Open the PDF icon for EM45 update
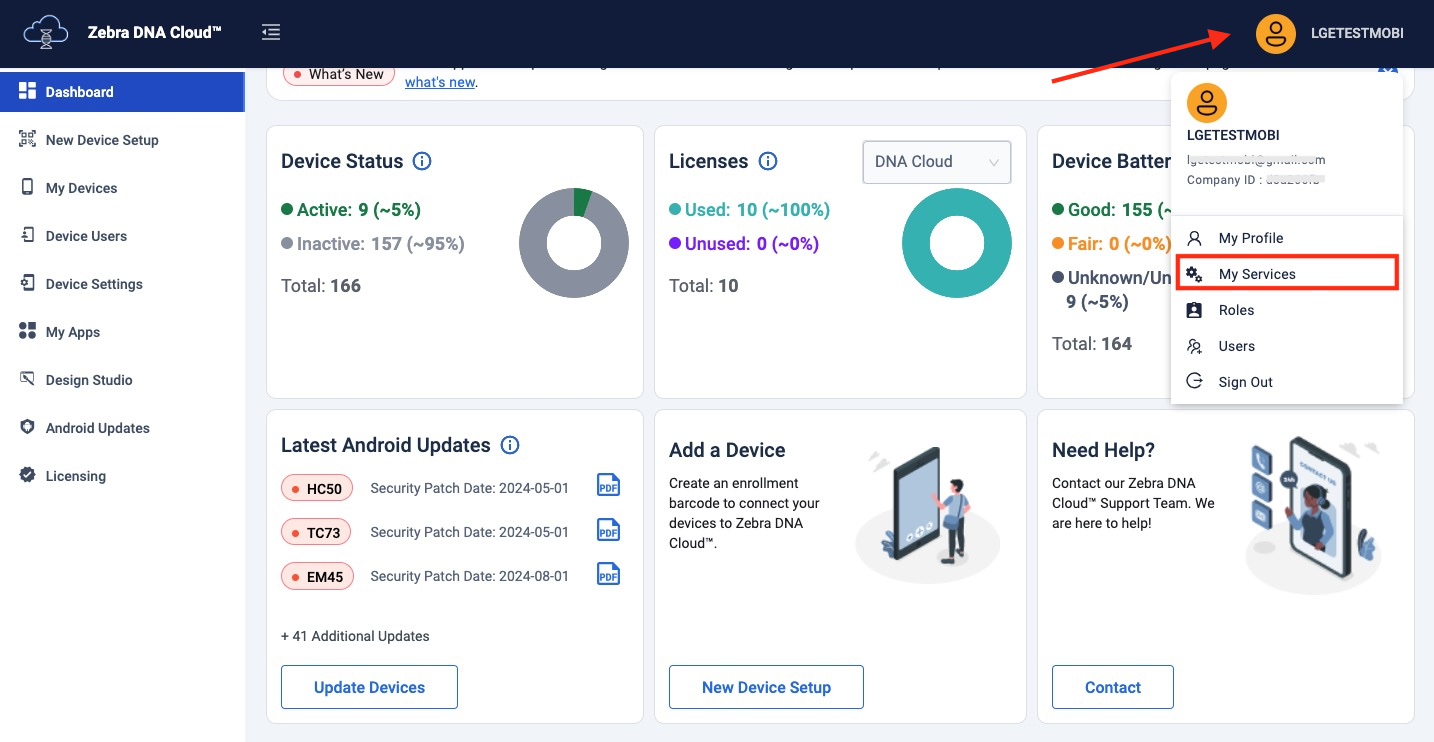 pos(608,574)
